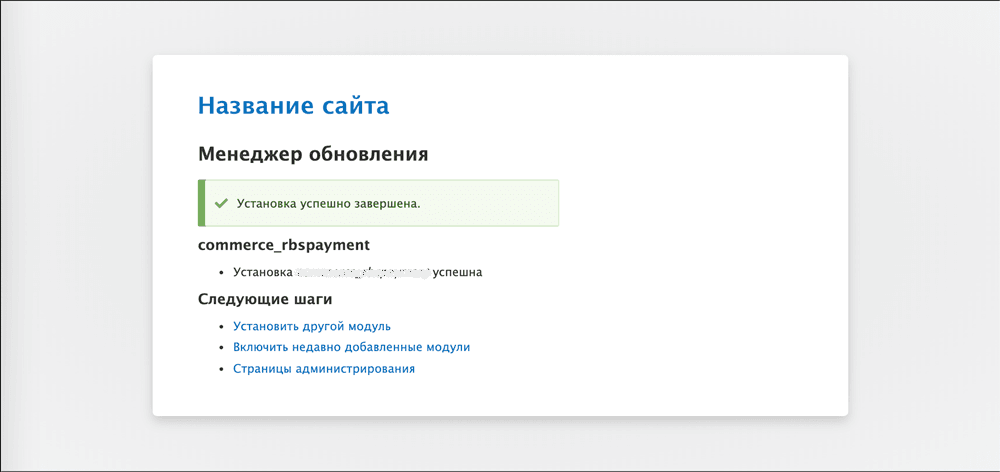Click the green success checkmark icon
1000x472 pixels.
coord(221,203)
